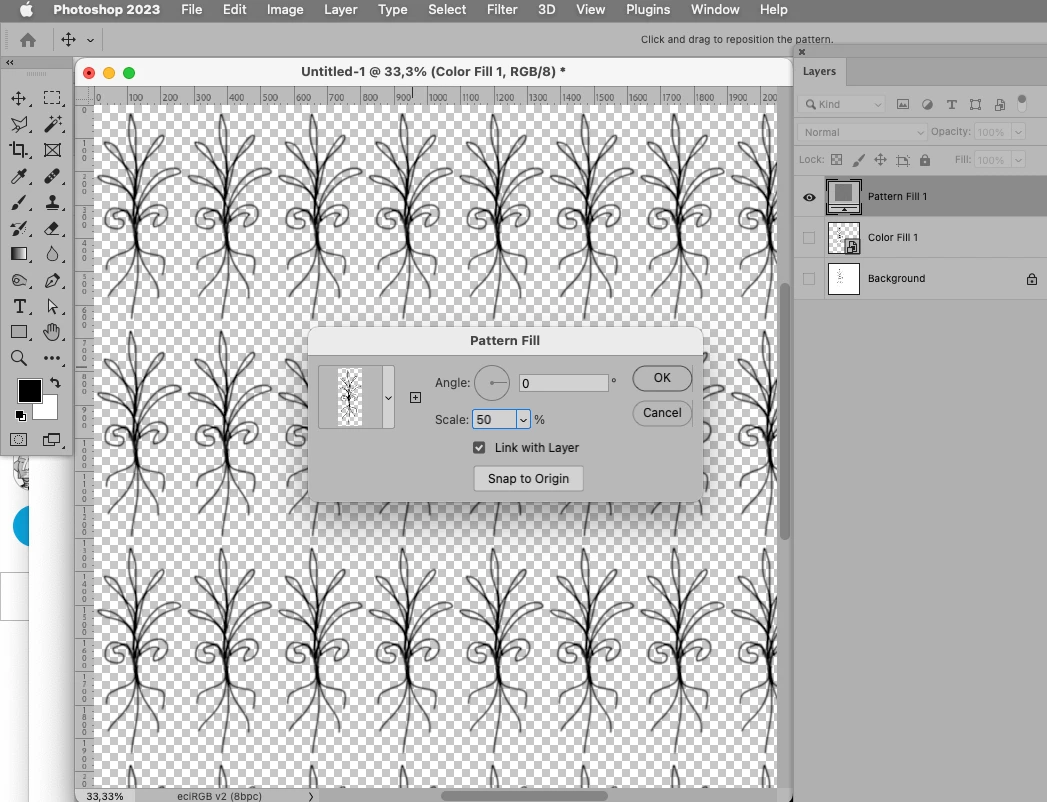Screen dimensions: 1047x802
Task: Open the Edit Toolbar three-dots menu
Action: pyautogui.click(x=52, y=358)
